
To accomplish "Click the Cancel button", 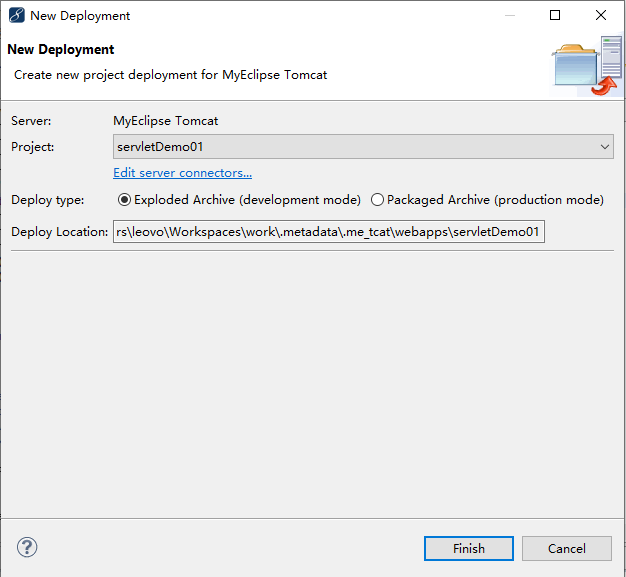I will (x=567, y=548).
